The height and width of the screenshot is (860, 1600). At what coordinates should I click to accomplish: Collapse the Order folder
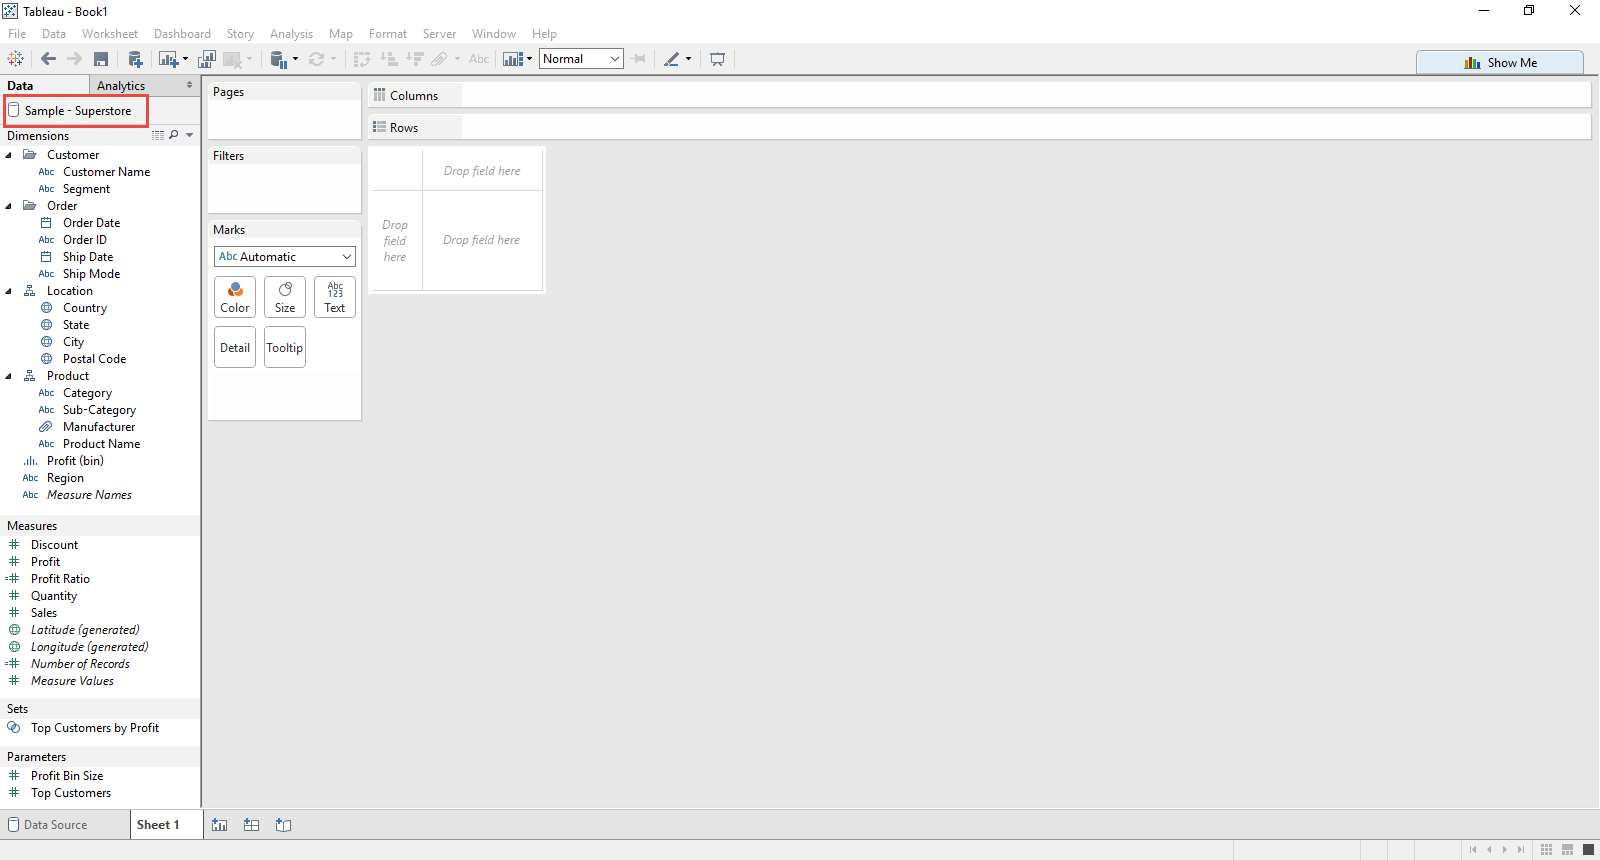pyautogui.click(x=9, y=206)
